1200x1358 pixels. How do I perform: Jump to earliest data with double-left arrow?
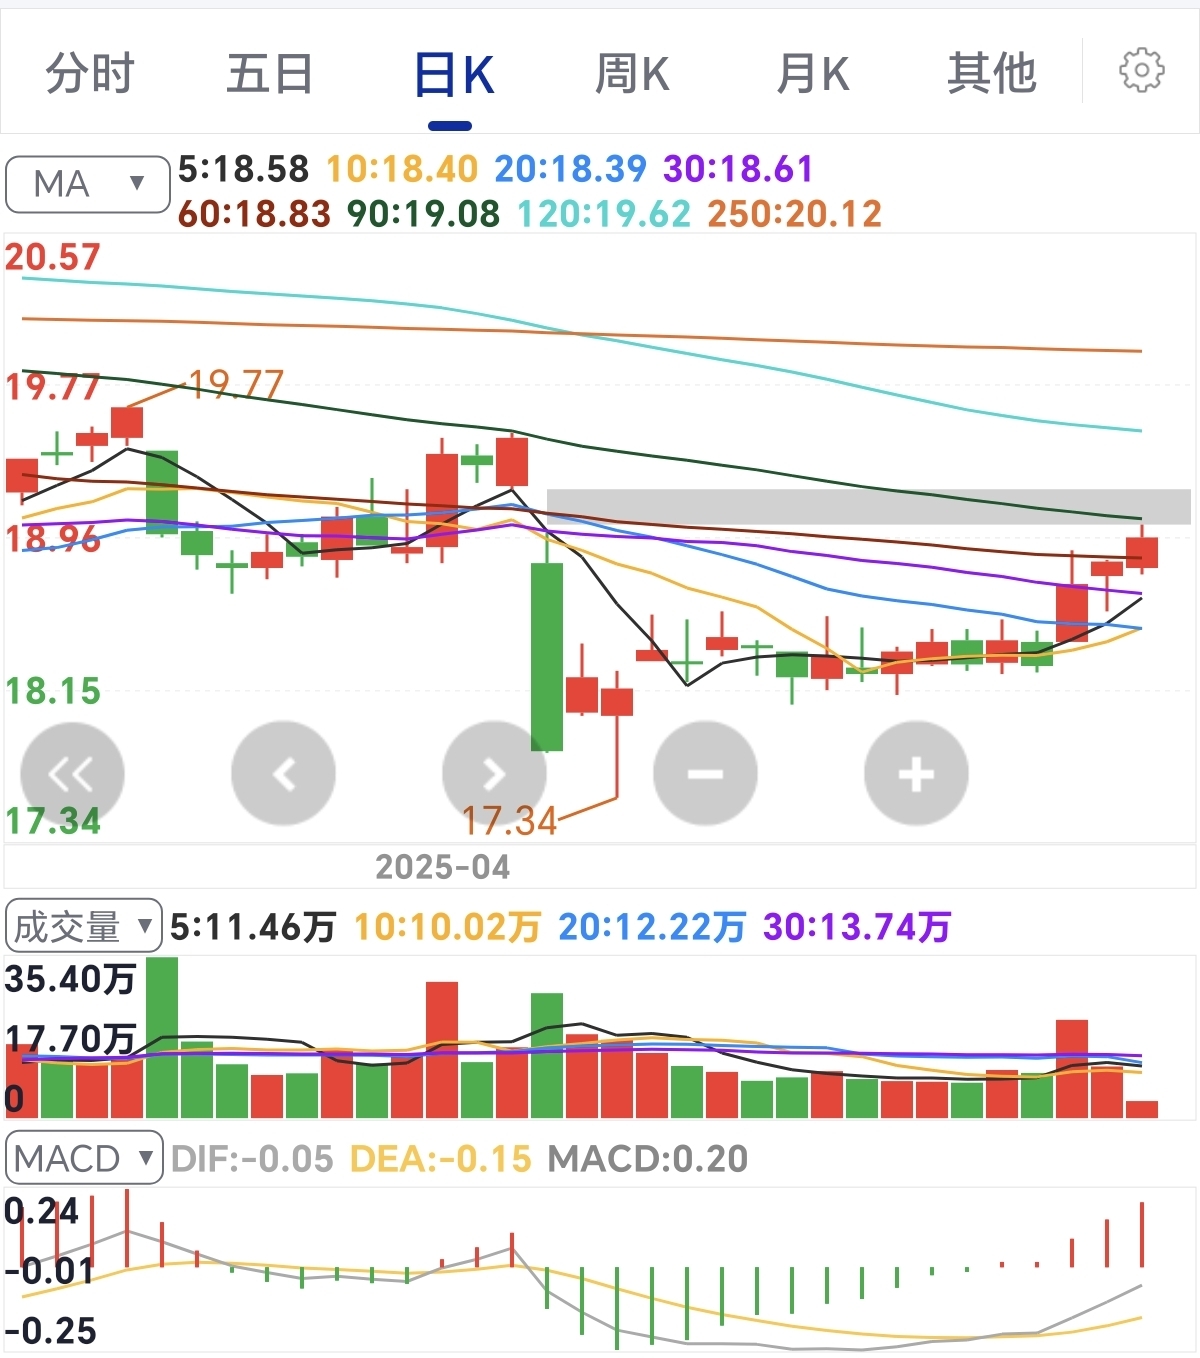point(72,773)
